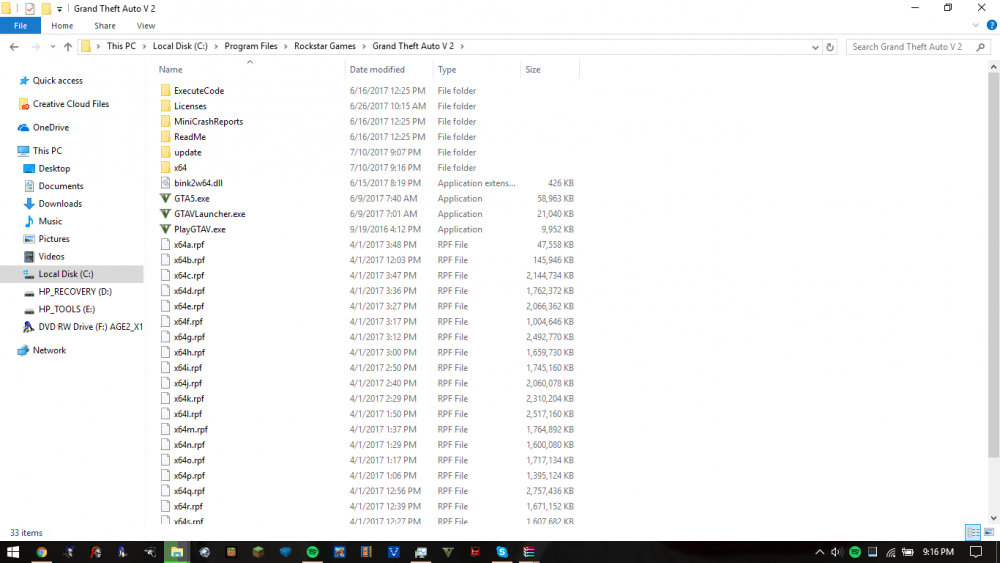Sort by the Name column header
1000x563 pixels.
tap(170, 69)
